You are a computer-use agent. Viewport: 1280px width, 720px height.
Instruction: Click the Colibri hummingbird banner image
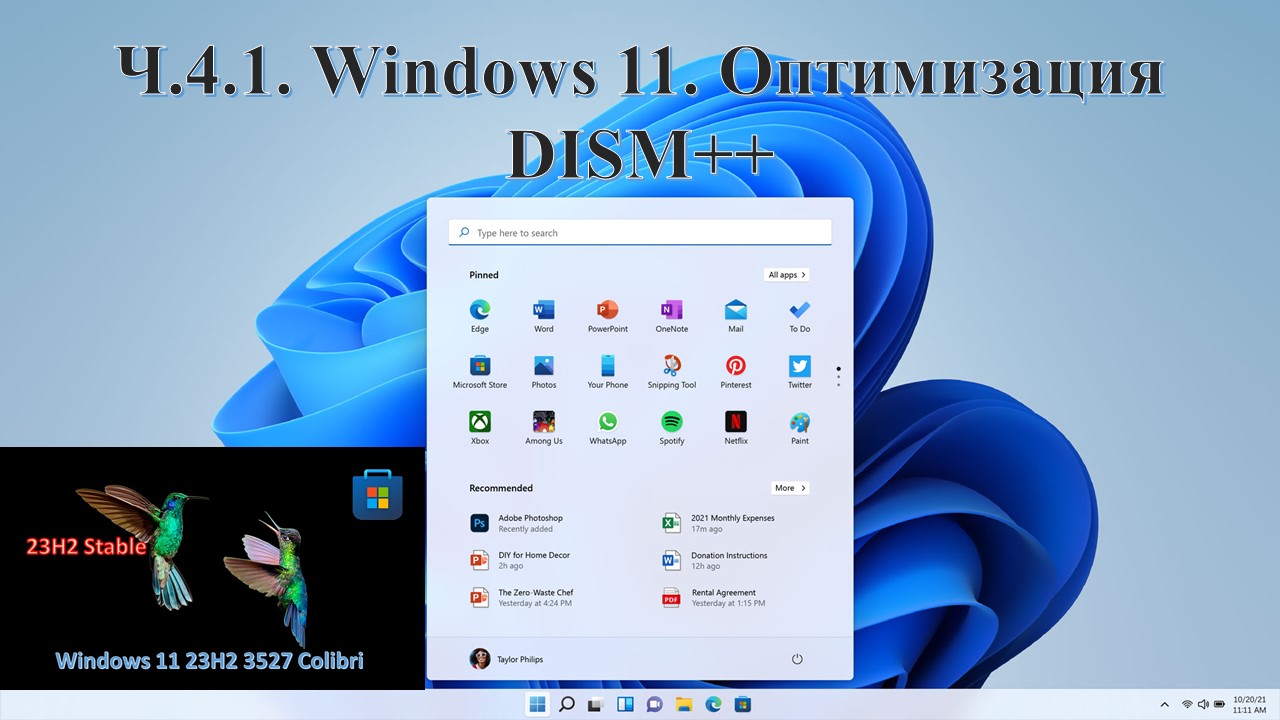click(212, 568)
